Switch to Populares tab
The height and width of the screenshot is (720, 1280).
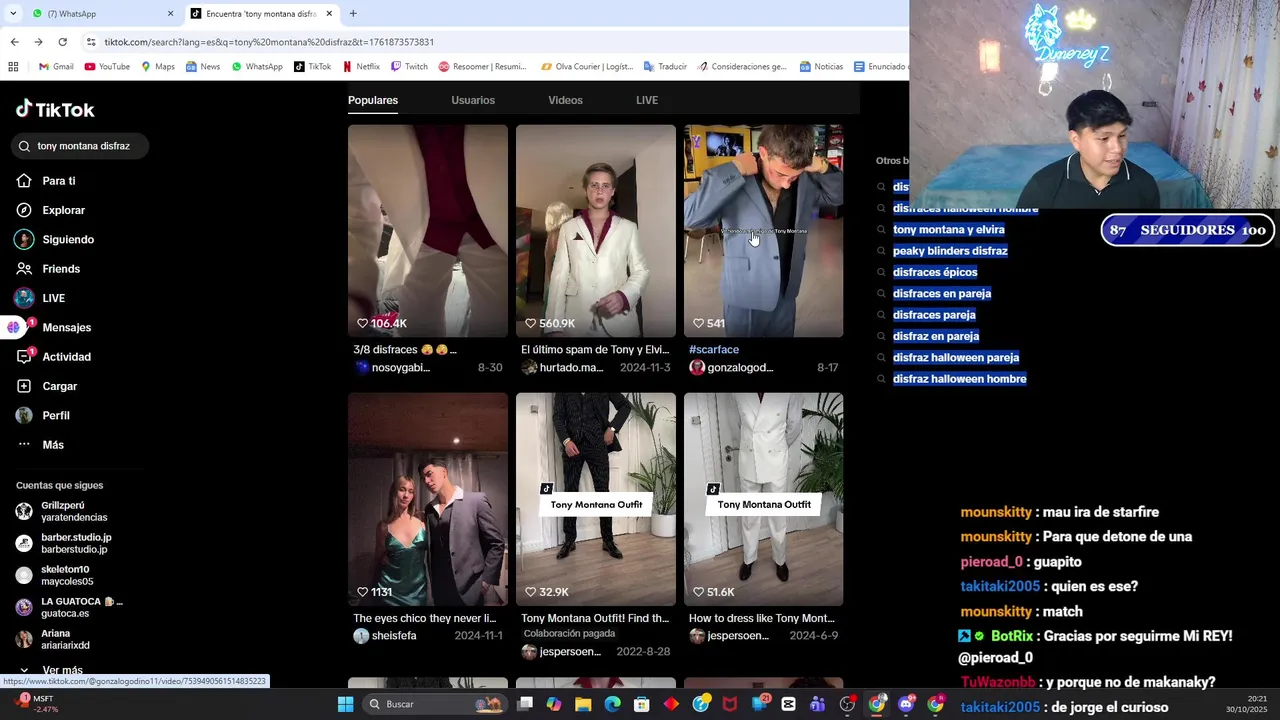[x=373, y=100]
